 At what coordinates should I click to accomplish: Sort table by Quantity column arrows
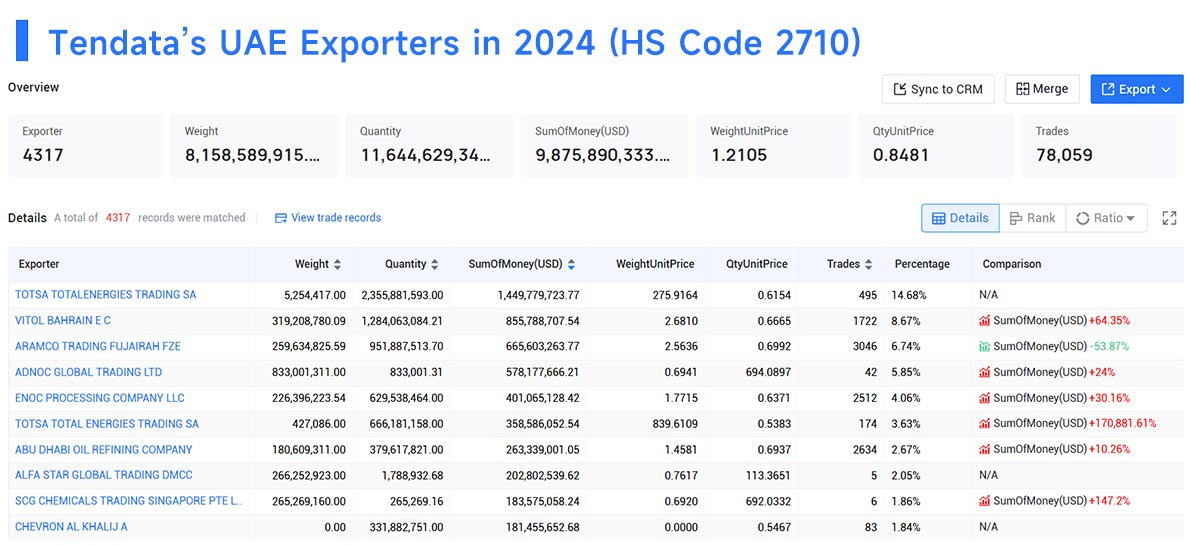(434, 264)
